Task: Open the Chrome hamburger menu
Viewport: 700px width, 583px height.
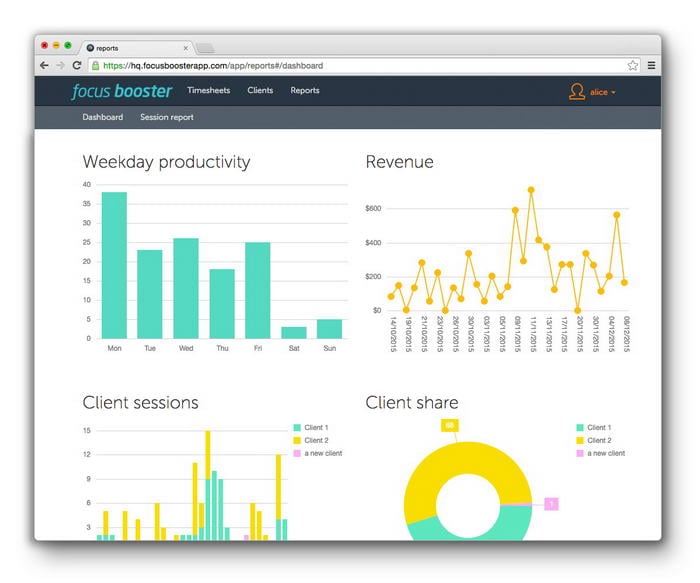Action: [x=651, y=66]
